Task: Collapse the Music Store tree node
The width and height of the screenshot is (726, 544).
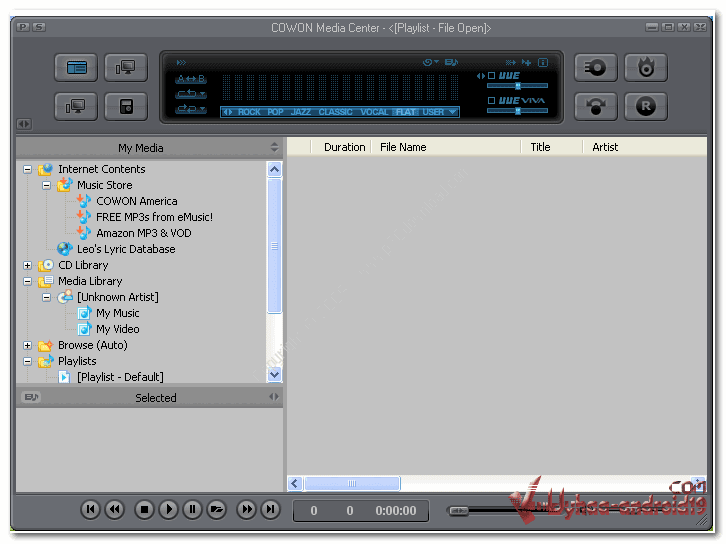Action: pyautogui.click(x=46, y=186)
